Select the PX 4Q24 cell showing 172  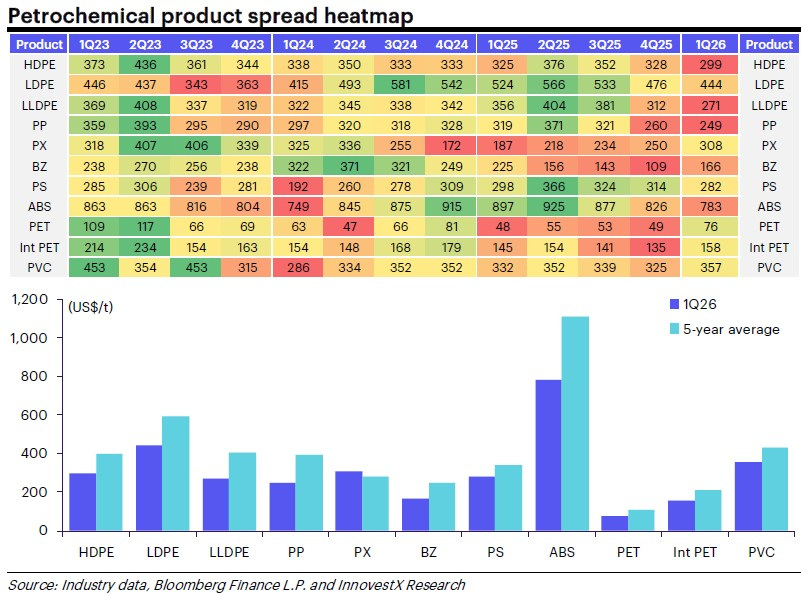[447, 146]
